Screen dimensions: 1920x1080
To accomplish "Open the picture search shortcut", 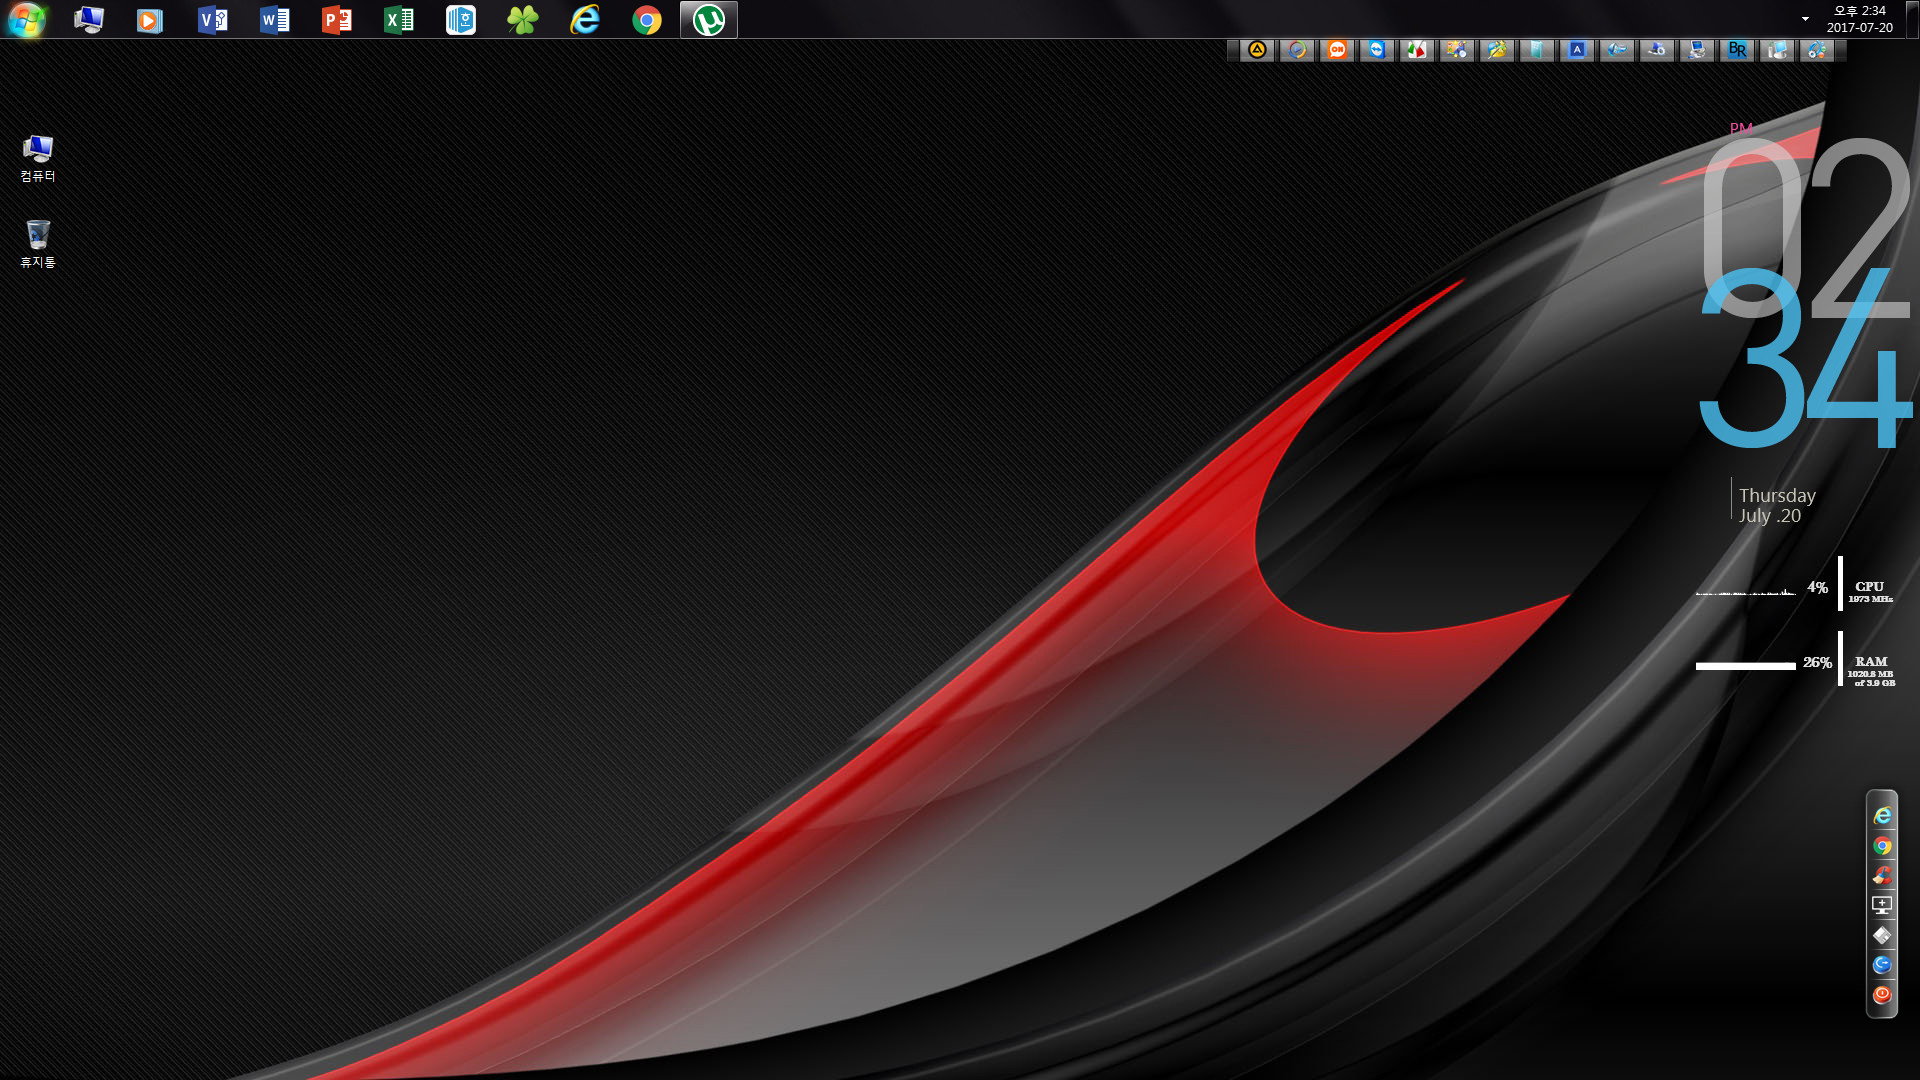I will point(1457,50).
